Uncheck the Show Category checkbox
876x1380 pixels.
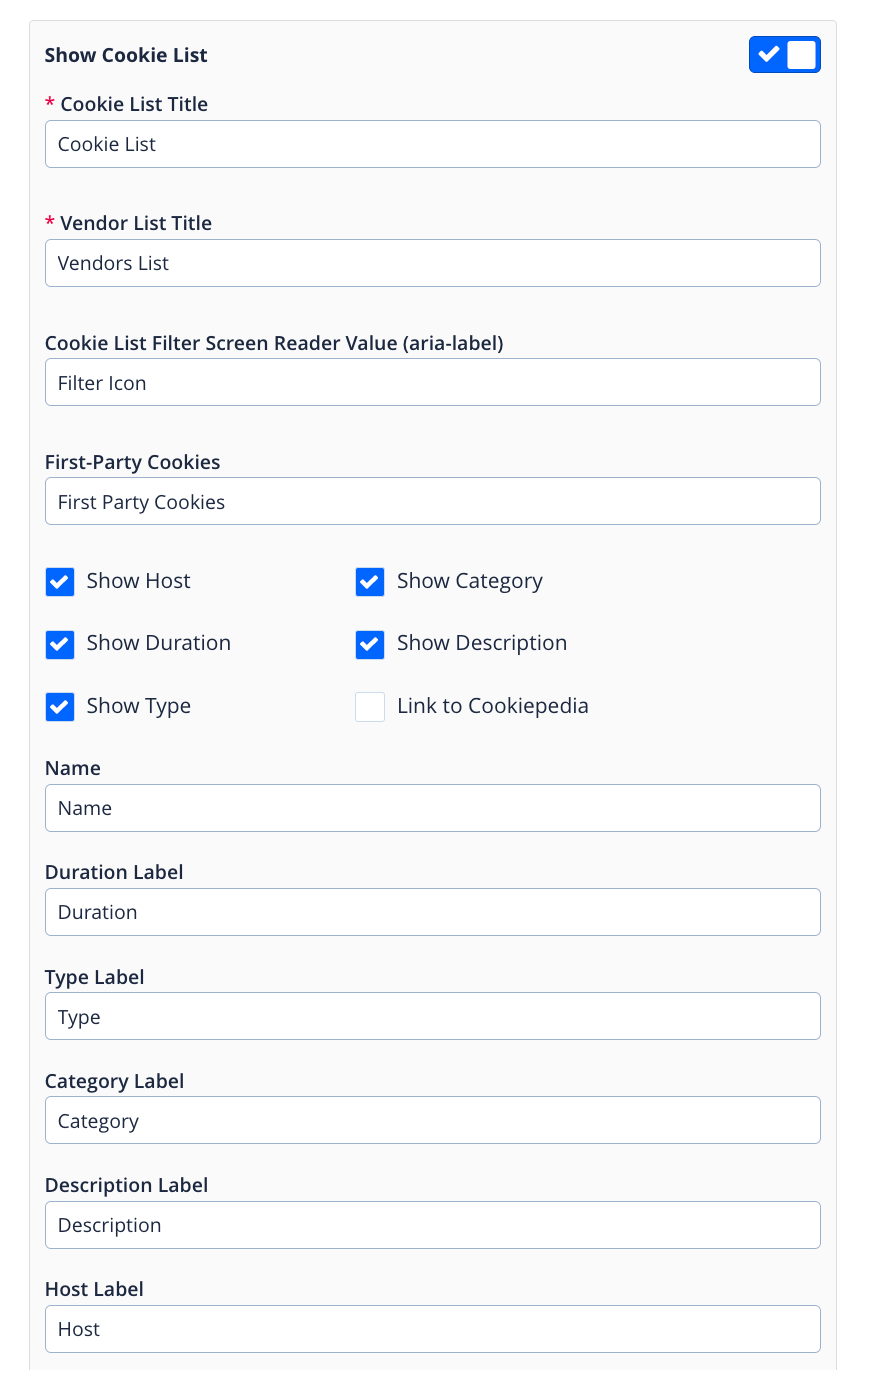[370, 582]
